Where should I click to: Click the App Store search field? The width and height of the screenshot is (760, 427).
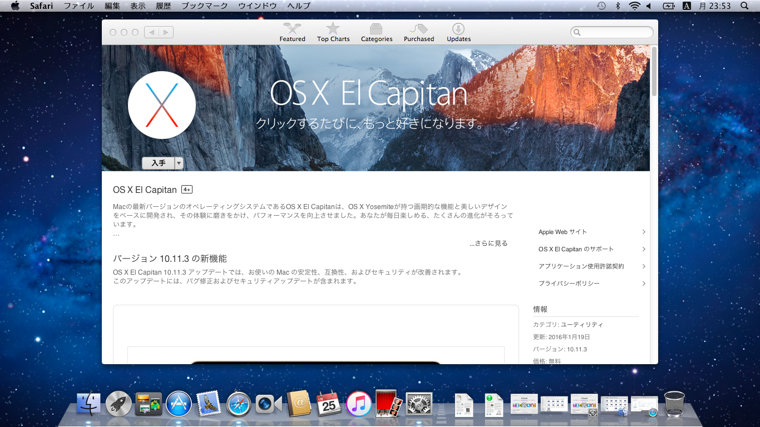612,32
